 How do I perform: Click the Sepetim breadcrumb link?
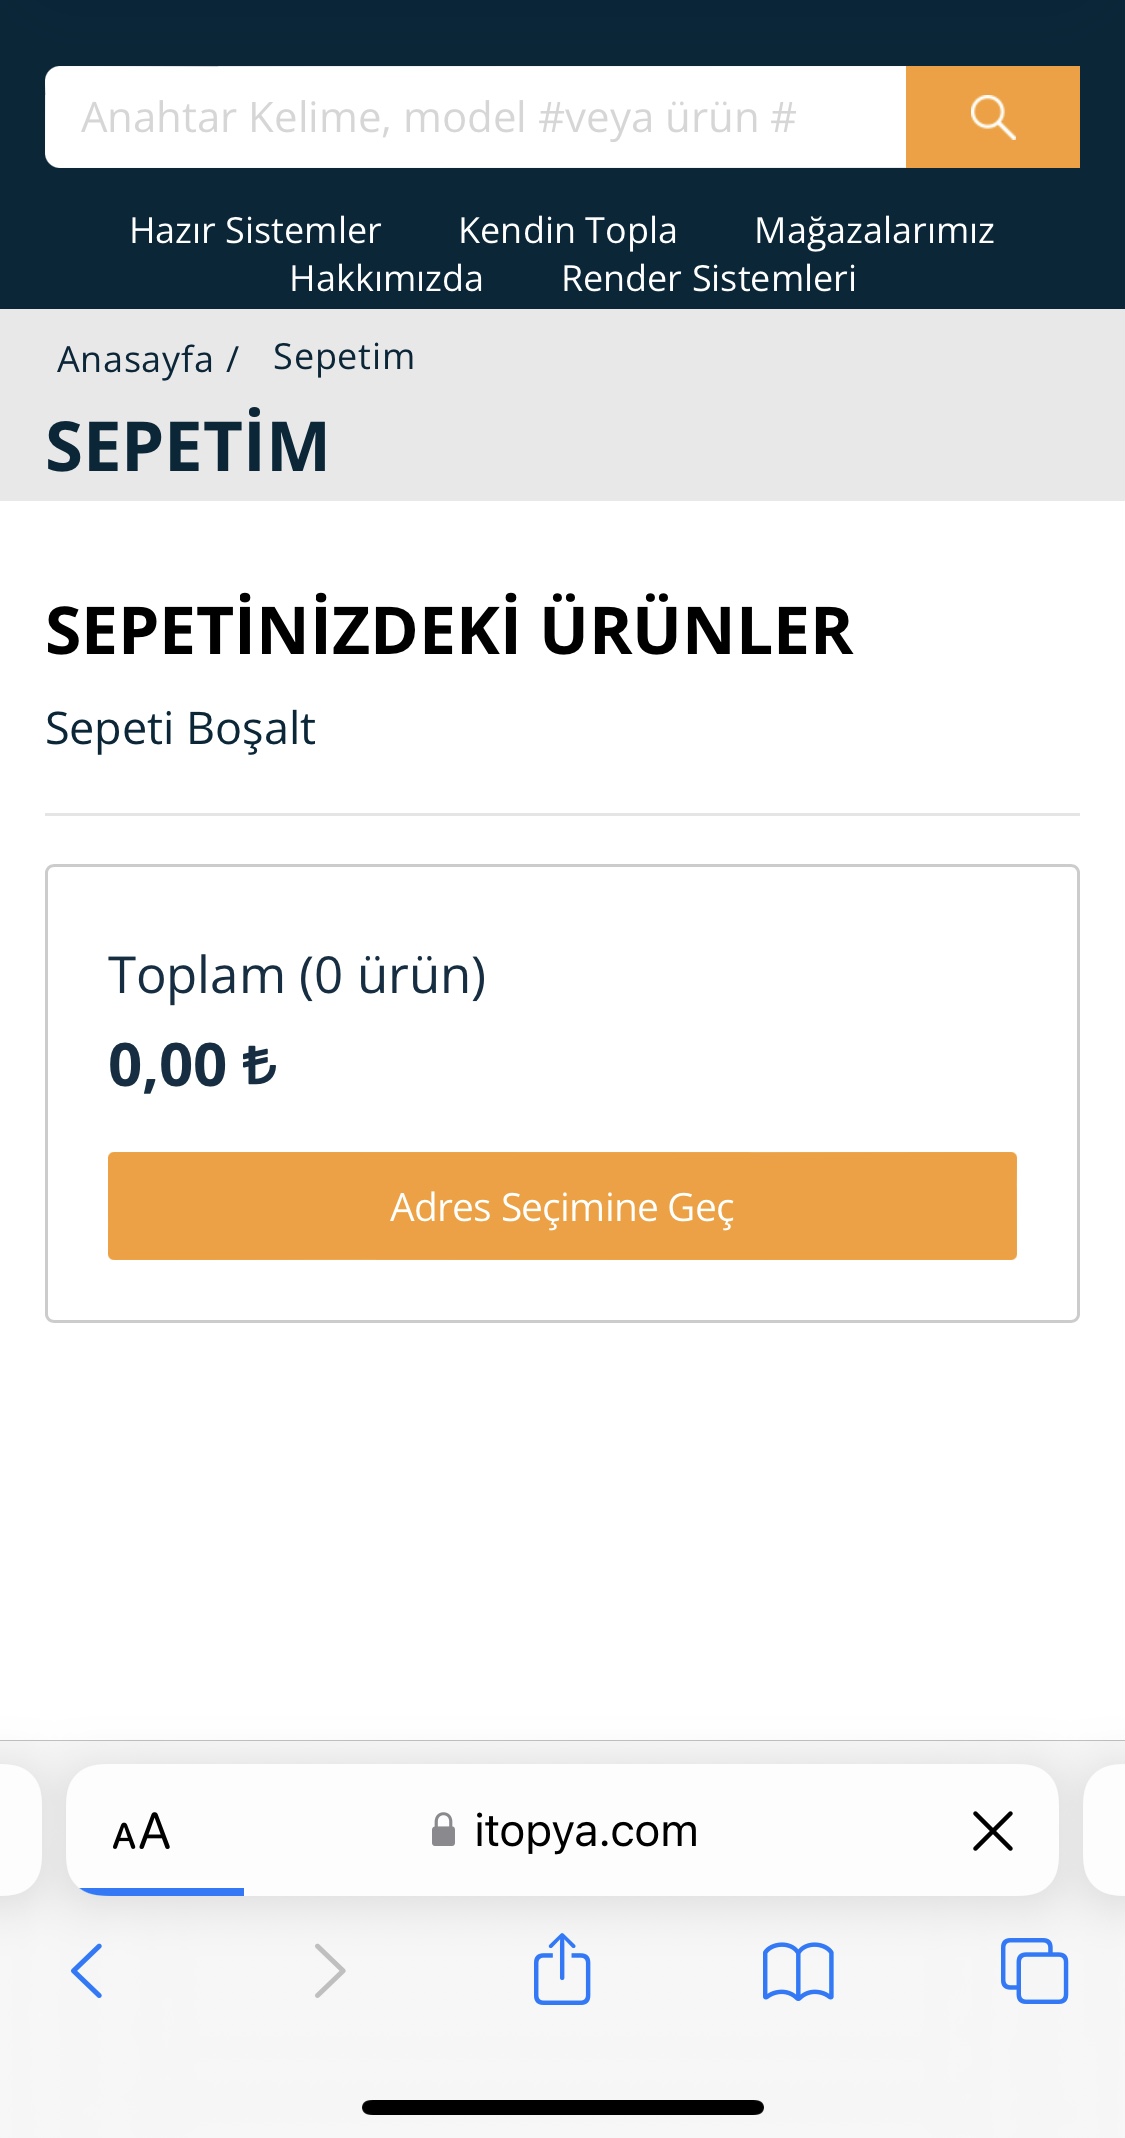(343, 357)
